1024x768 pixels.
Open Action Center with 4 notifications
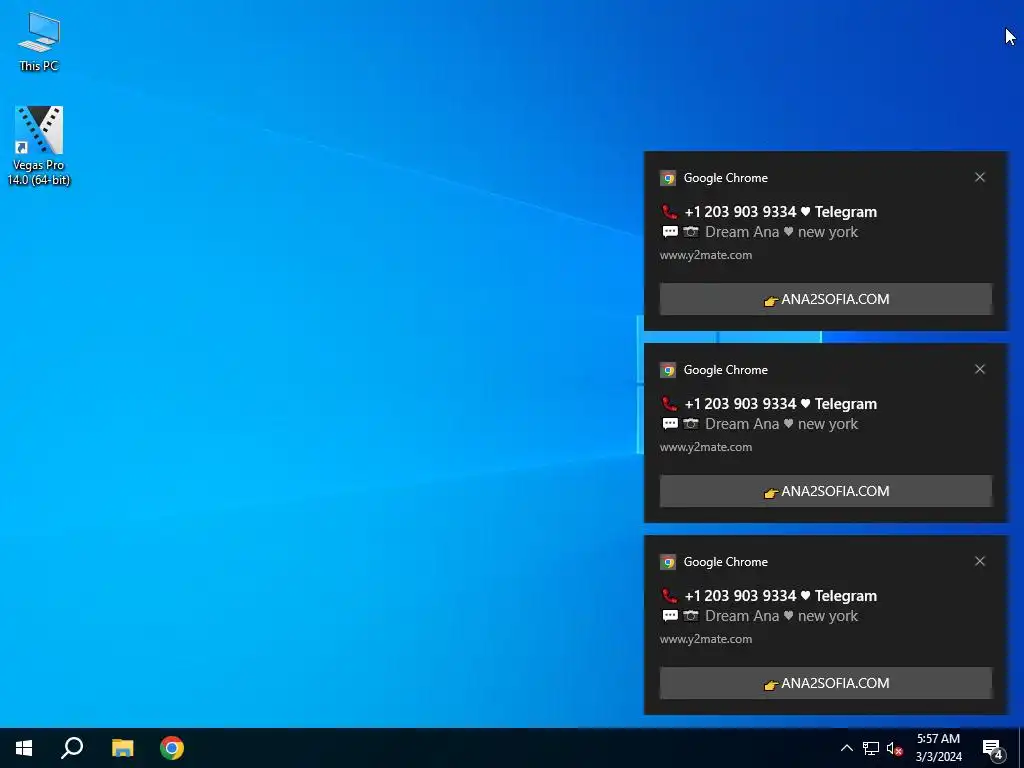[993, 749]
